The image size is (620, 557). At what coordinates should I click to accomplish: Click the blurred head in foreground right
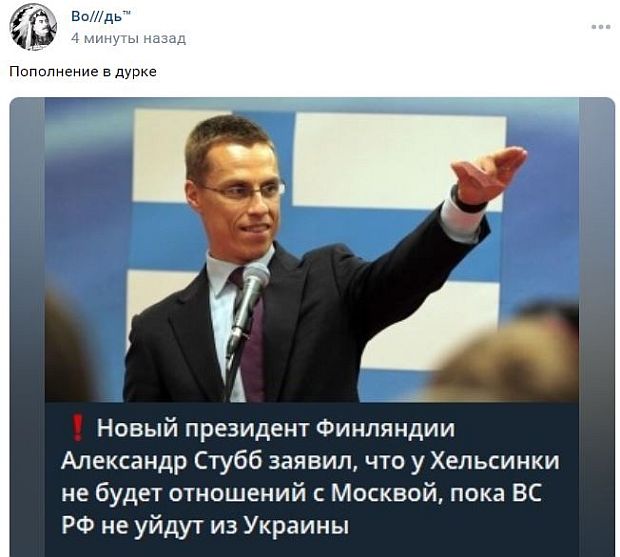tap(510, 356)
